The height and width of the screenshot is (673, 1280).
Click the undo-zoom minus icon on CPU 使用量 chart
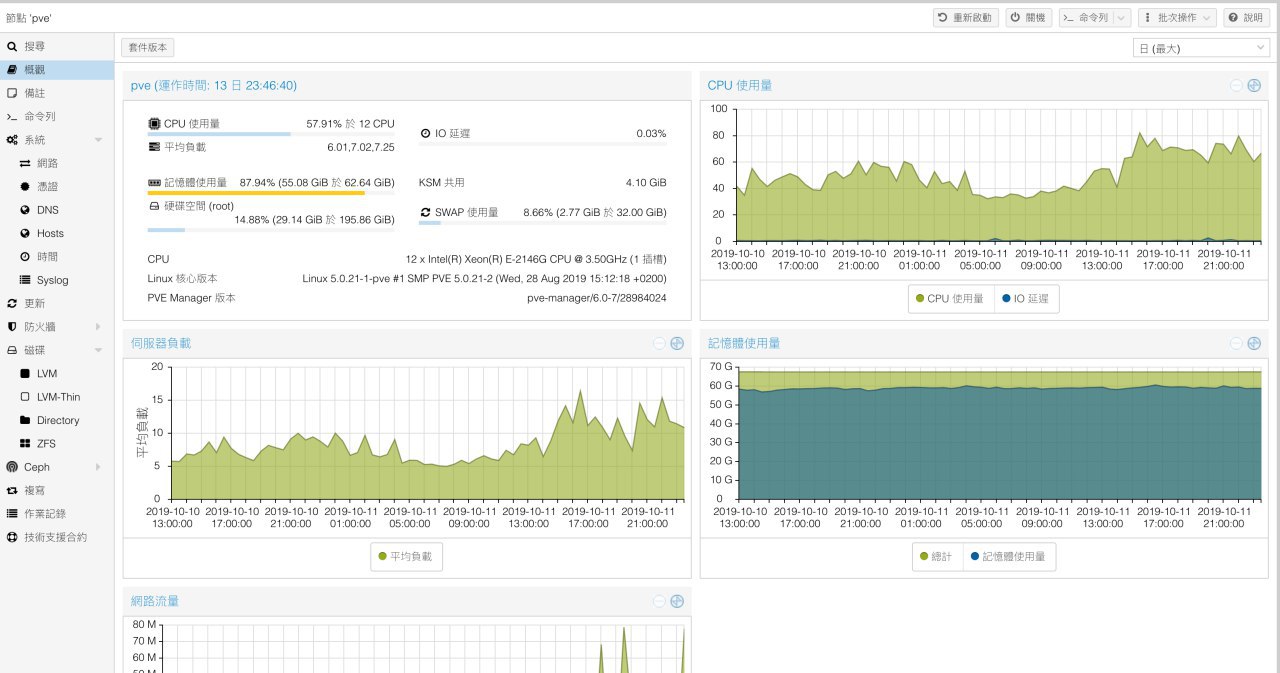[x=1236, y=85]
